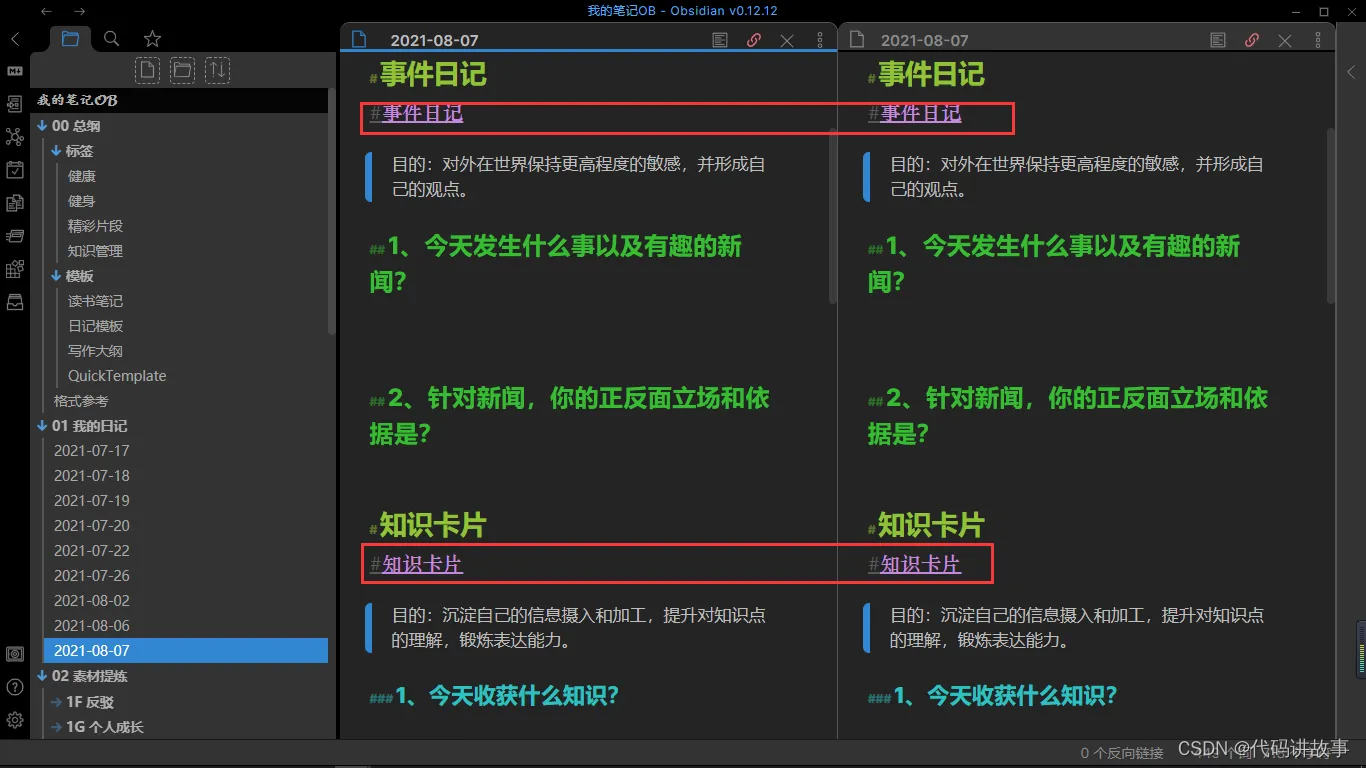1366x768 pixels.
Task: Collapse the left sidebar with the chevron
Action: tap(15, 39)
